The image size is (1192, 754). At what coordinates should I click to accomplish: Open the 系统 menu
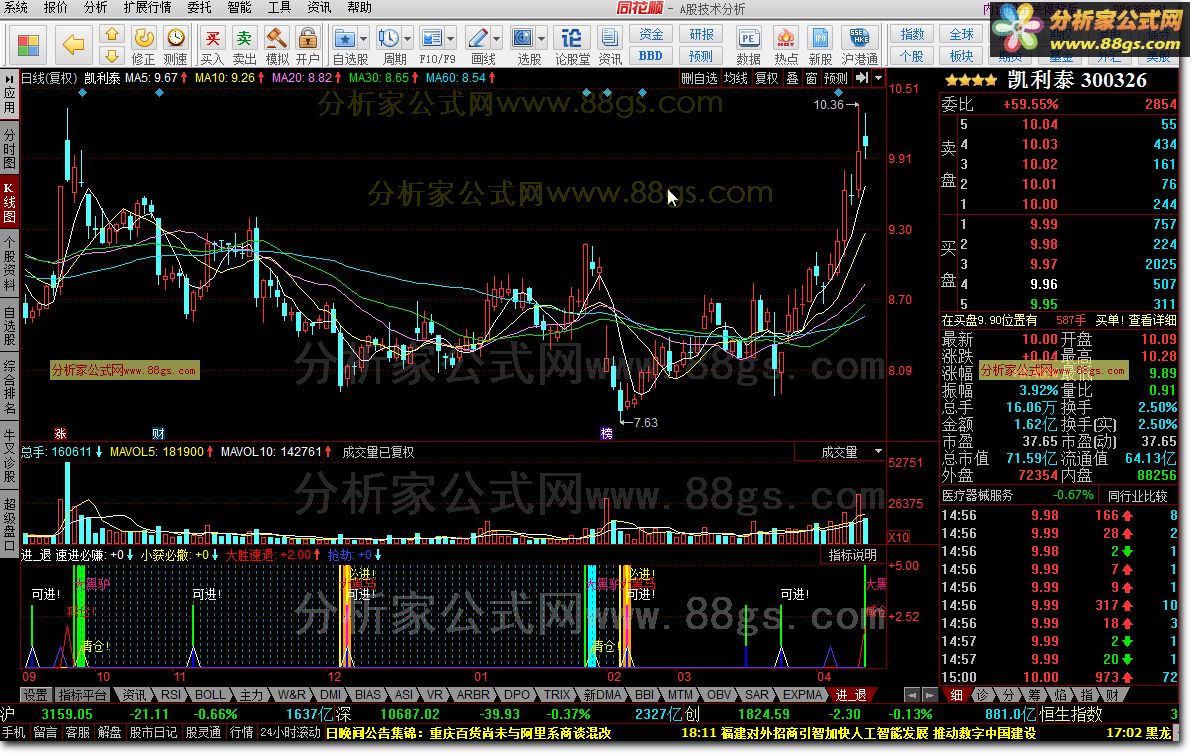tap(15, 8)
